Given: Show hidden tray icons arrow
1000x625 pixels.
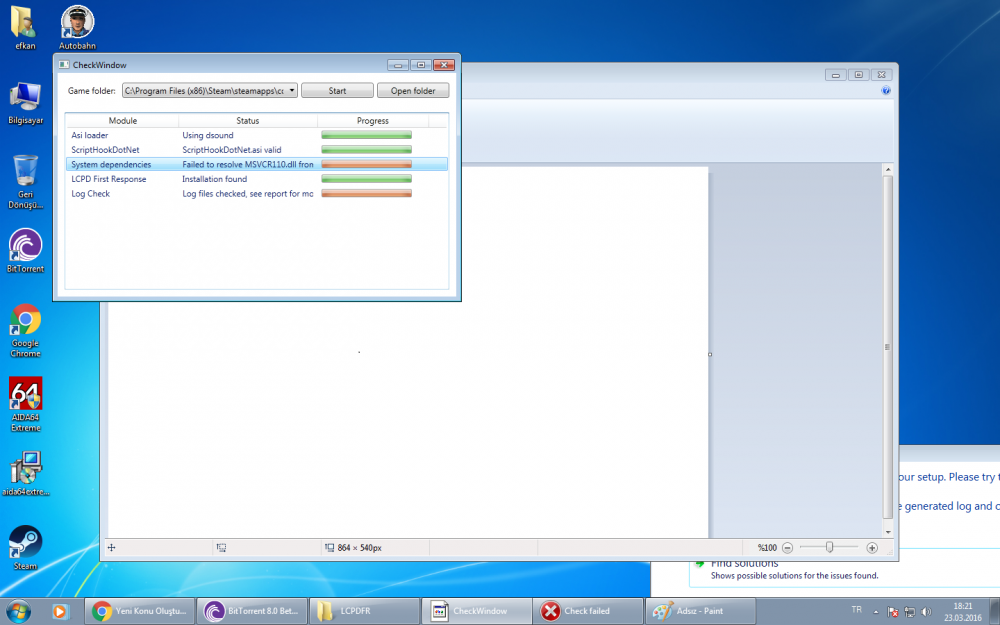Looking at the screenshot, I should coord(876,612).
